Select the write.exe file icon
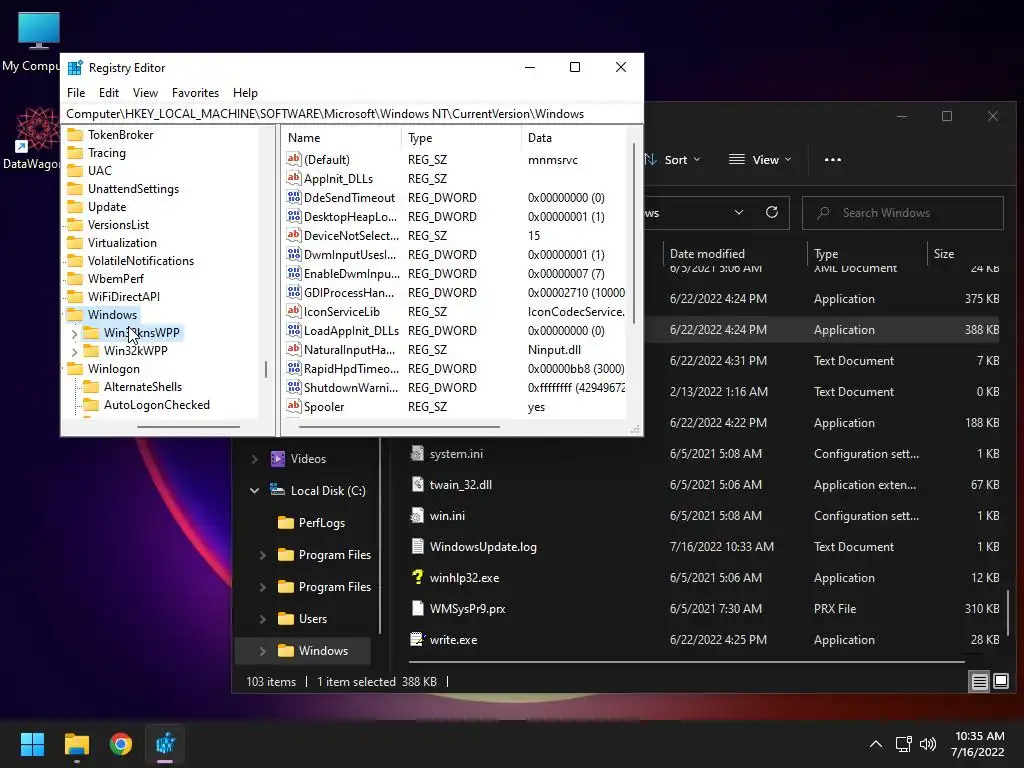 click(417, 639)
